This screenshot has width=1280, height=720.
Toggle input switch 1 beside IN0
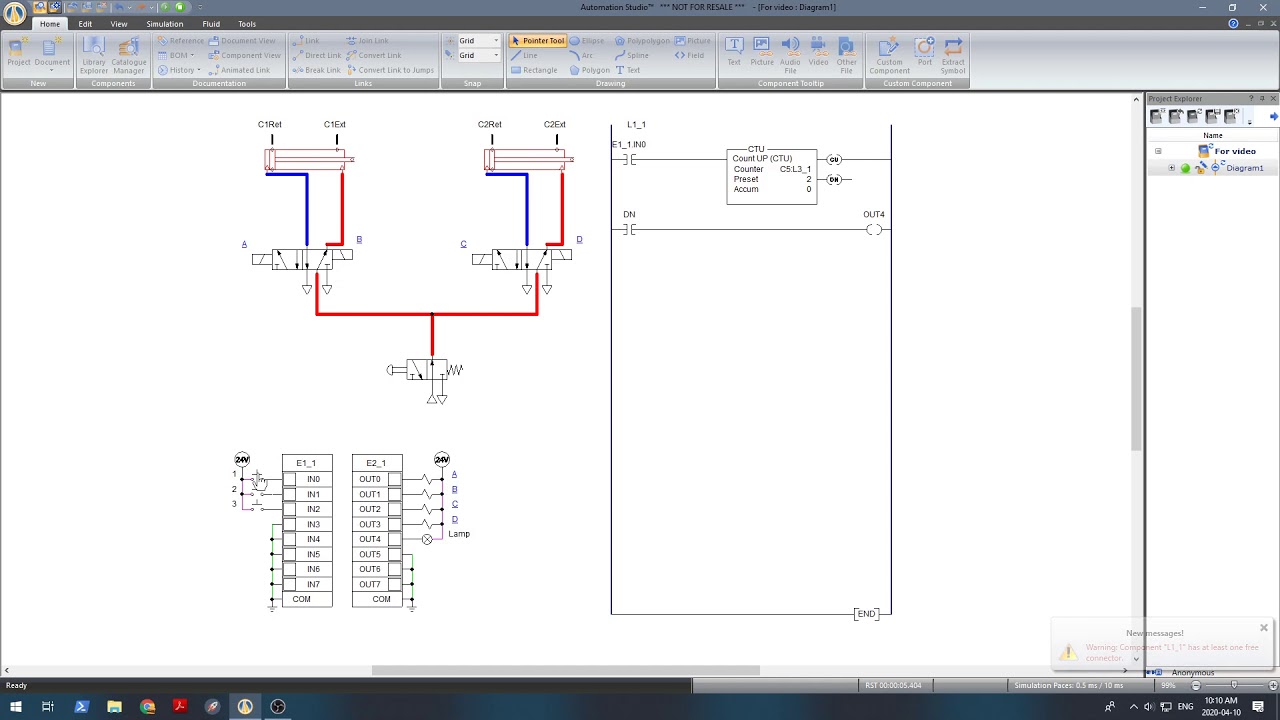point(258,479)
